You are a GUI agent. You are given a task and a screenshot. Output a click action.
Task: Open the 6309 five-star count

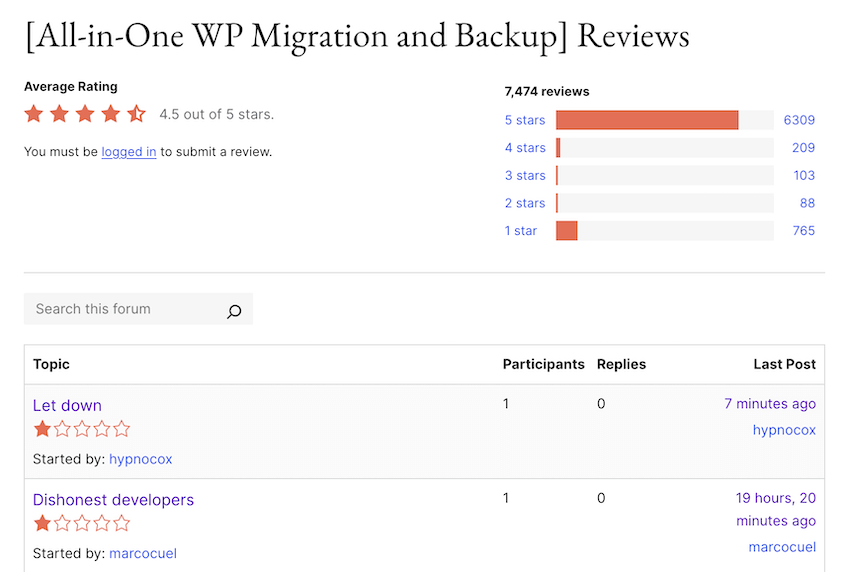tap(799, 120)
